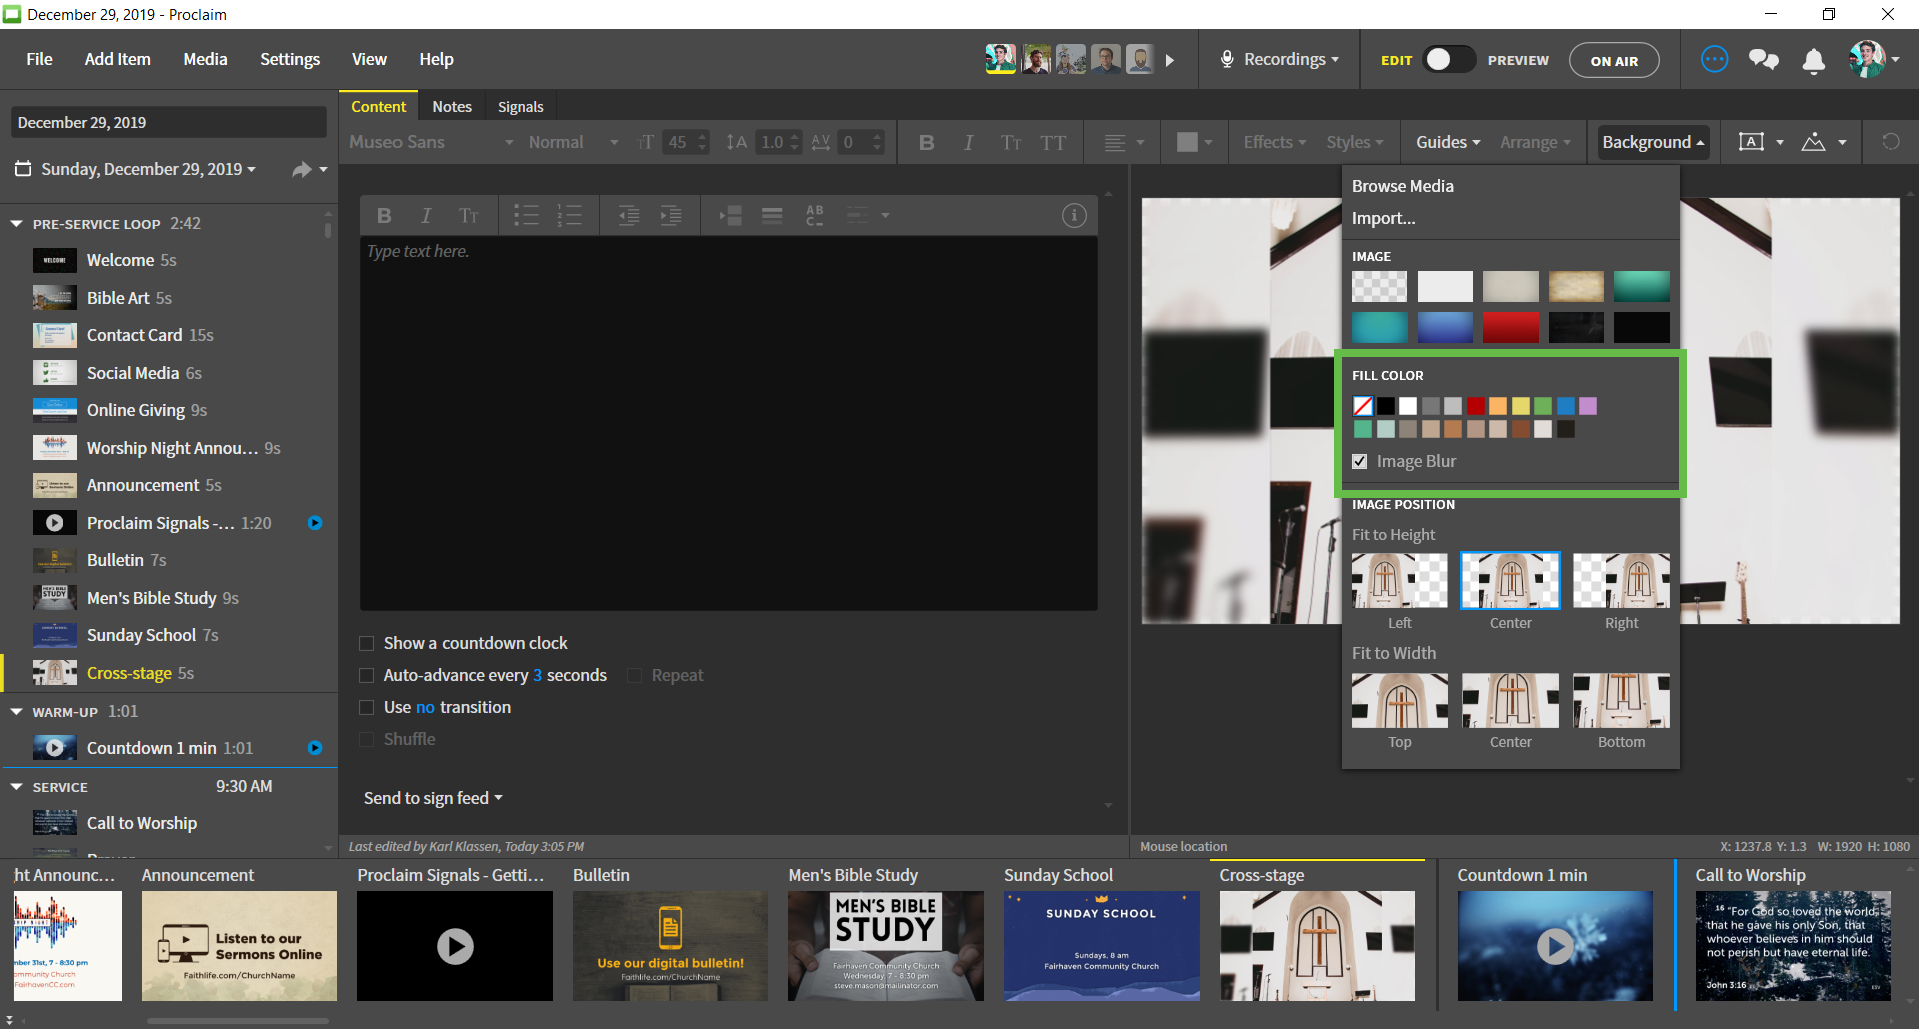Click the bulleted list icon

click(x=526, y=215)
